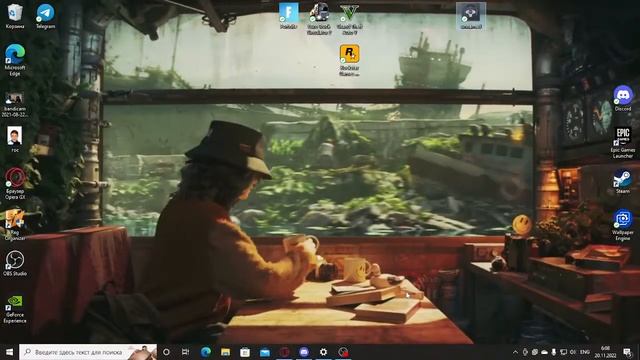Select the Fortnite desktop icon
Screen dimensions: 640x360
(289, 16)
